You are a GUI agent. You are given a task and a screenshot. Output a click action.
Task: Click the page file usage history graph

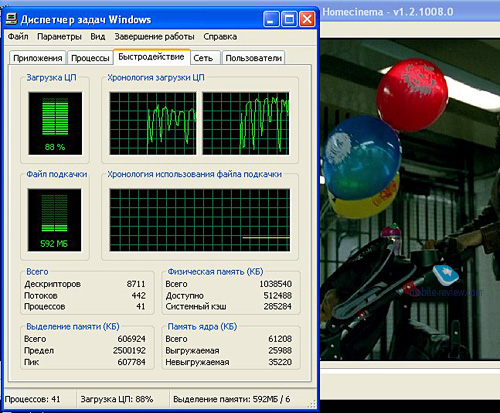[200, 220]
